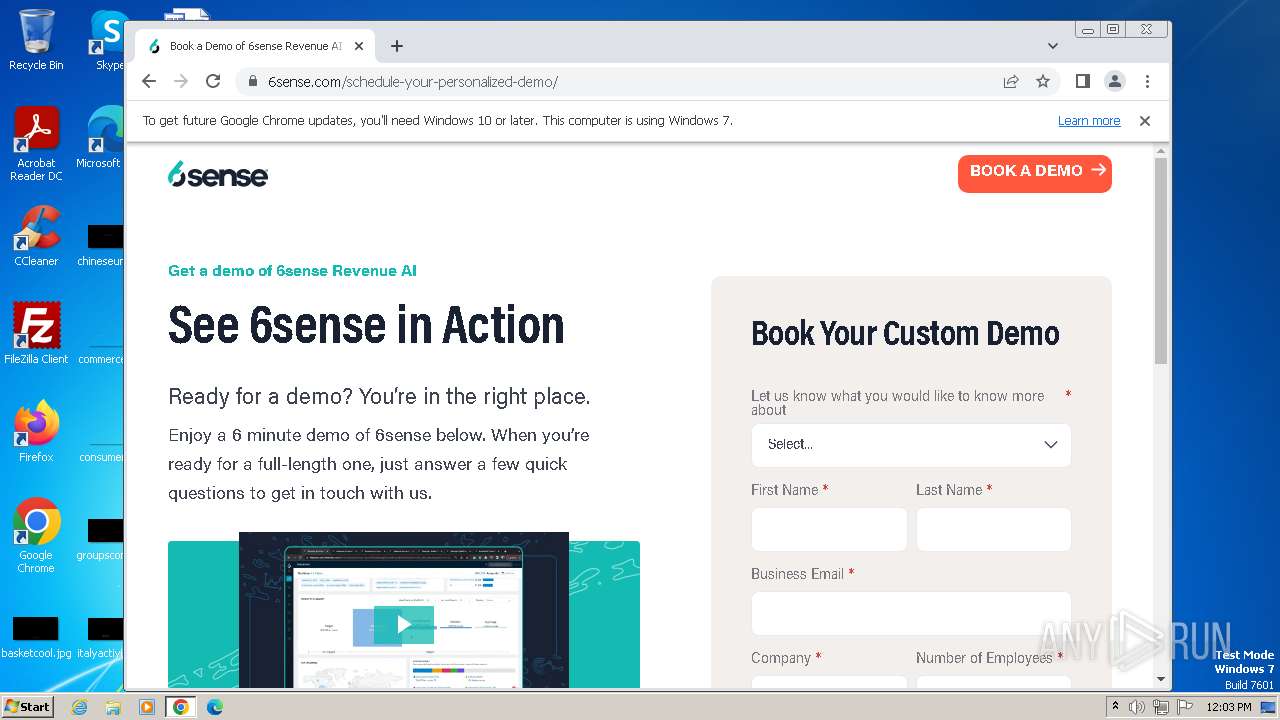The height and width of the screenshot is (720, 1280).
Task: Click the address bar URL
Action: (x=413, y=82)
